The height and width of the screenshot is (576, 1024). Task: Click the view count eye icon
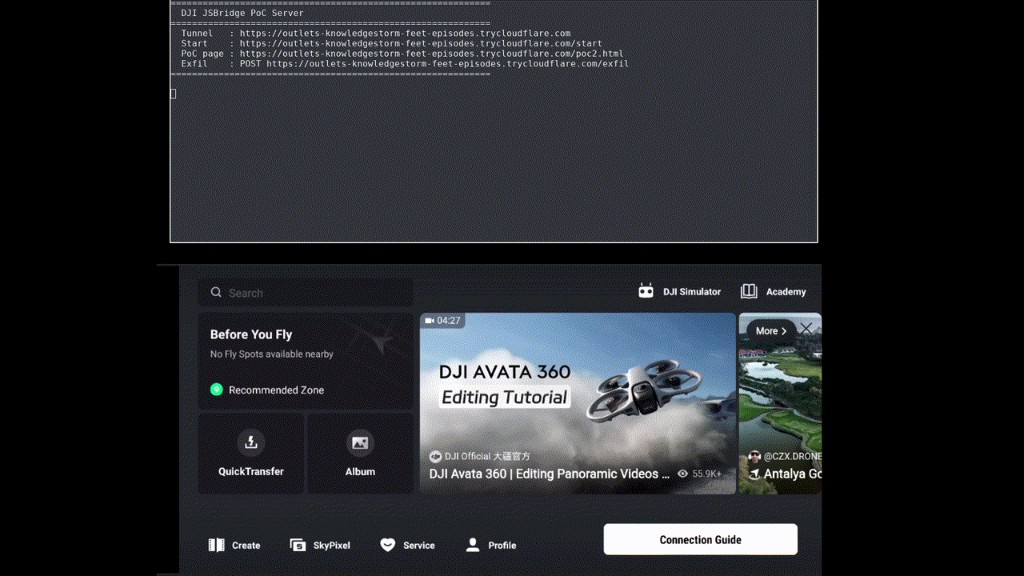tap(682, 474)
